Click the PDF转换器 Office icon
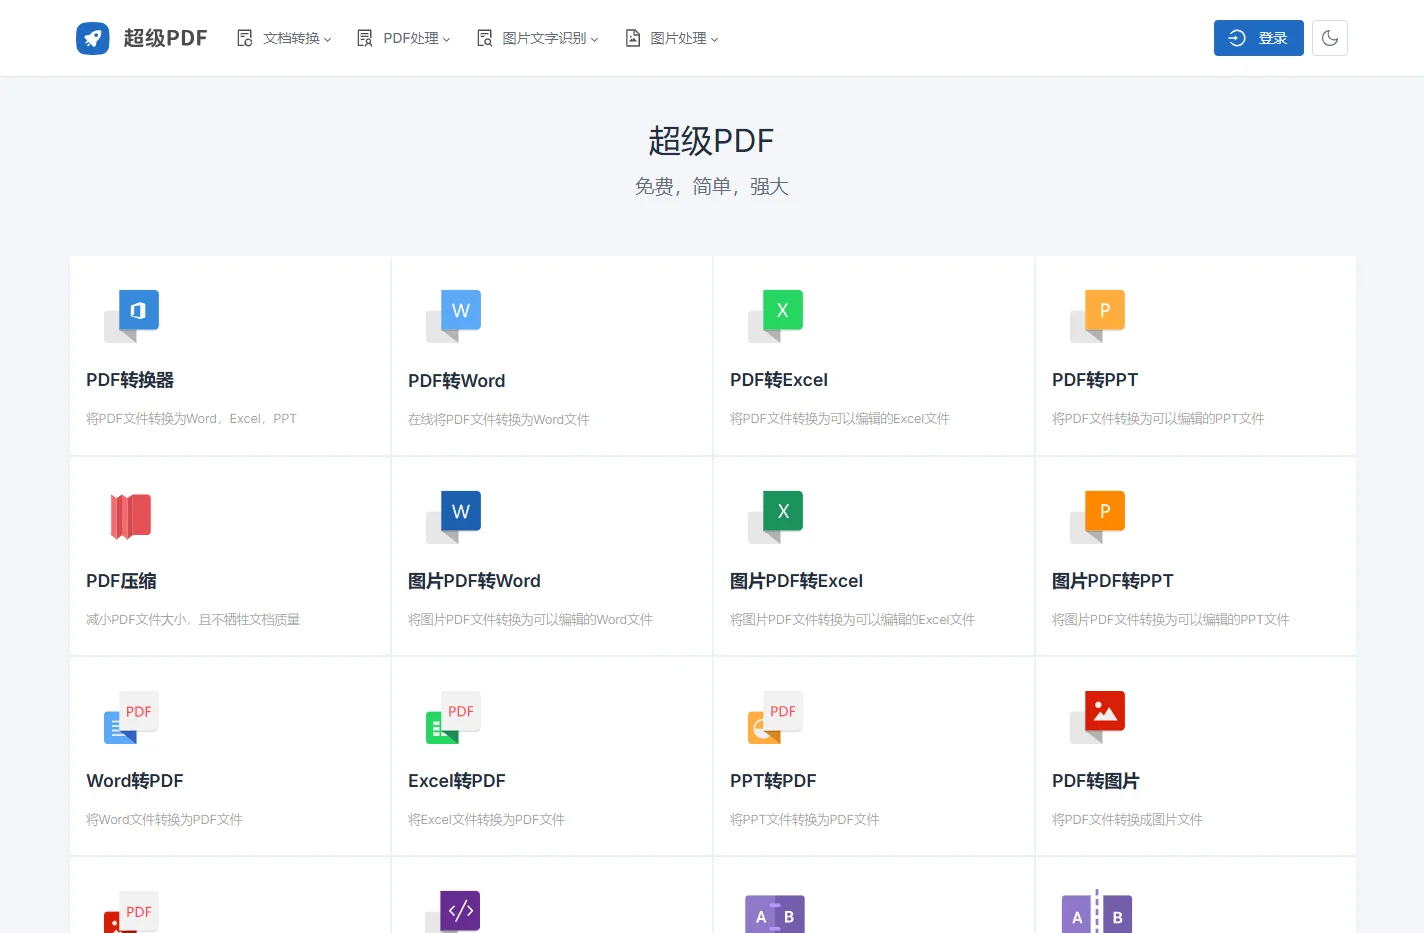Screen dimensions: 1424x933 pyautogui.click(x=132, y=316)
